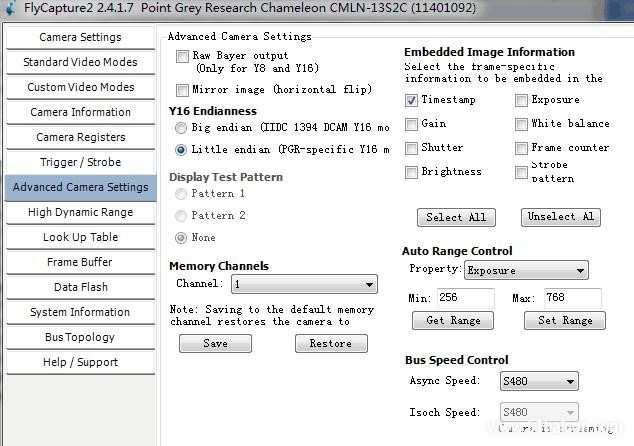Open the Help / Support page
Viewport: 634px width, 446px height.
(x=80, y=362)
